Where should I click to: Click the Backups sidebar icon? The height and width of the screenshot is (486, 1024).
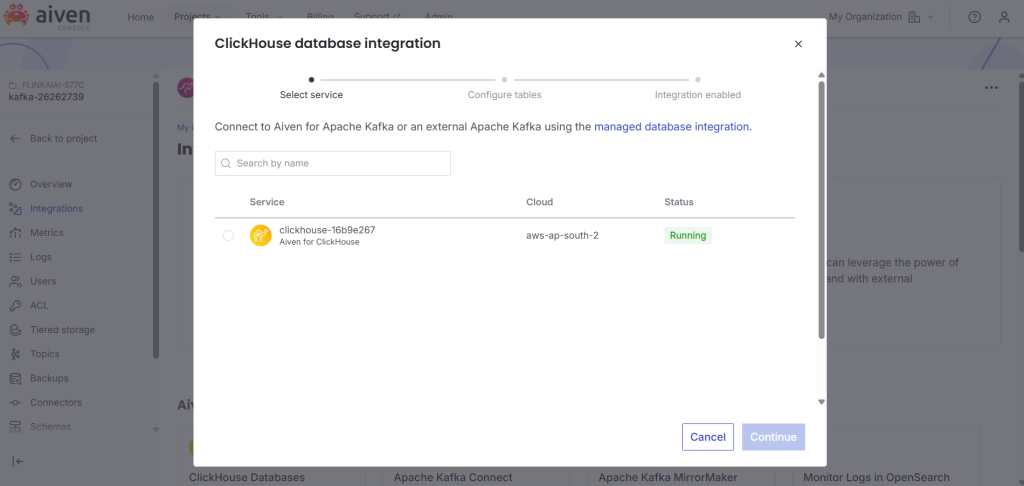pyautogui.click(x=15, y=378)
